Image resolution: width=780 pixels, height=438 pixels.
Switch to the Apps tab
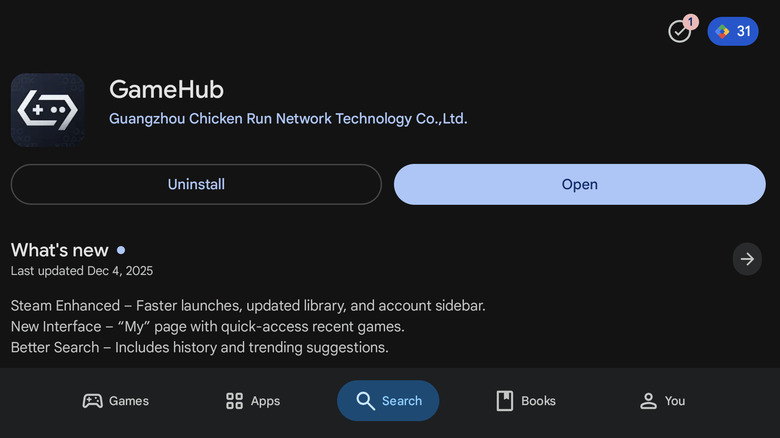tap(253, 401)
